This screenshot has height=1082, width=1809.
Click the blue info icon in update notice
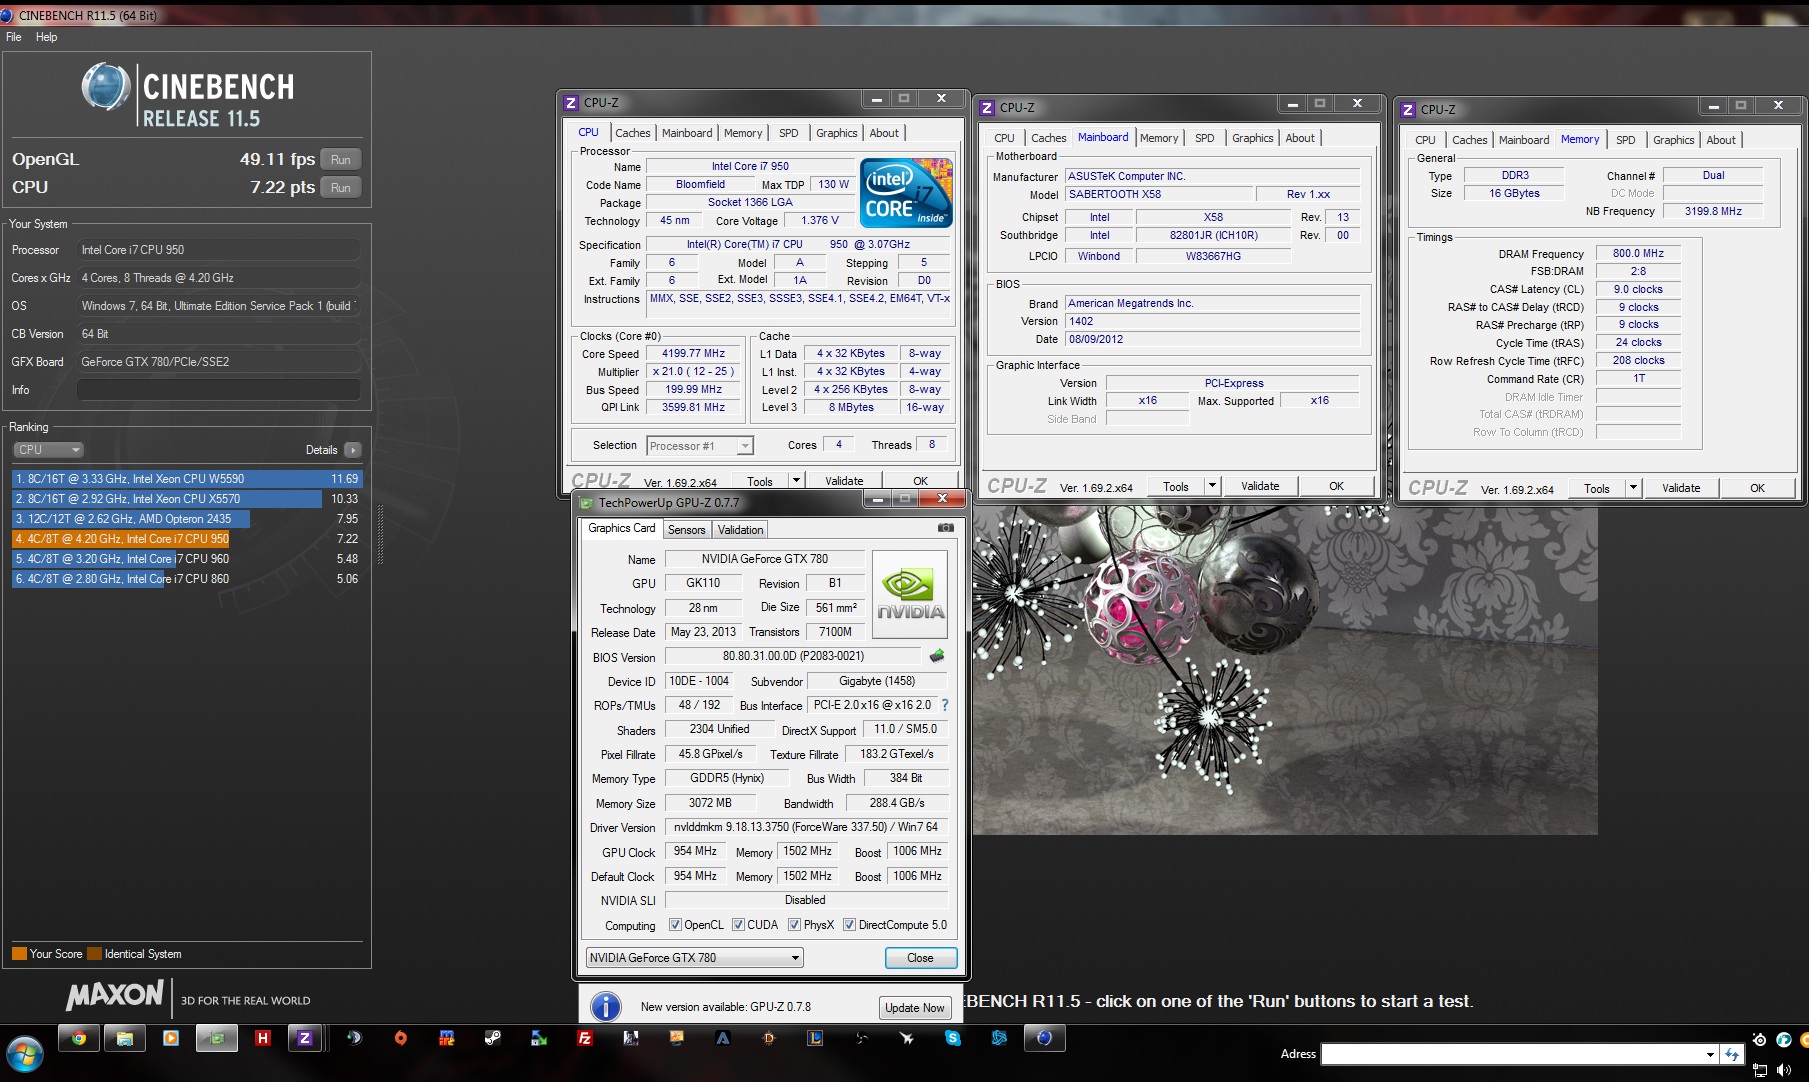point(606,1006)
